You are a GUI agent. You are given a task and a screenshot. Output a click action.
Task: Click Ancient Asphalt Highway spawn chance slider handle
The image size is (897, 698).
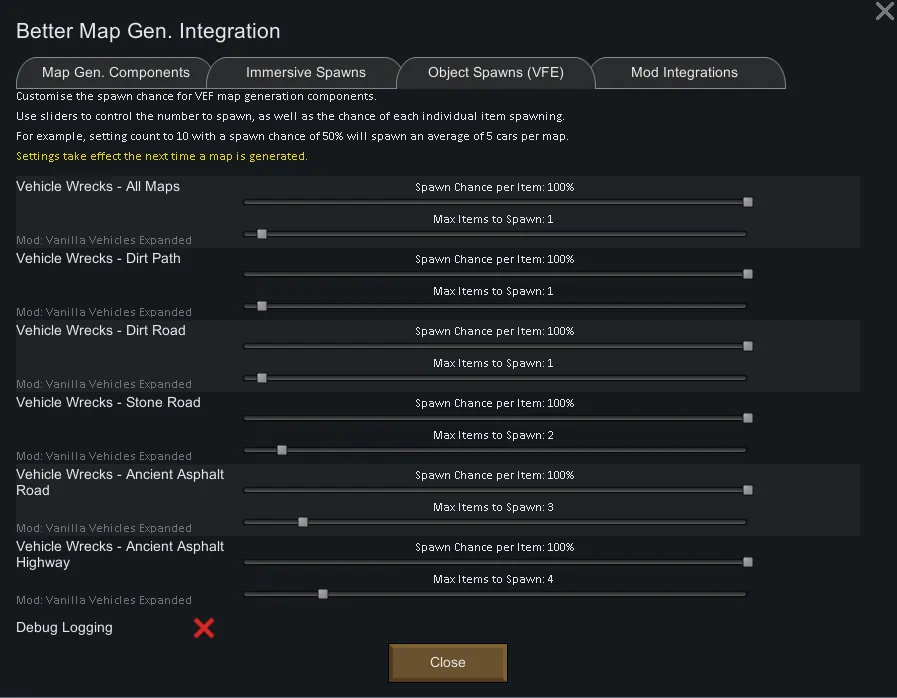click(x=748, y=562)
